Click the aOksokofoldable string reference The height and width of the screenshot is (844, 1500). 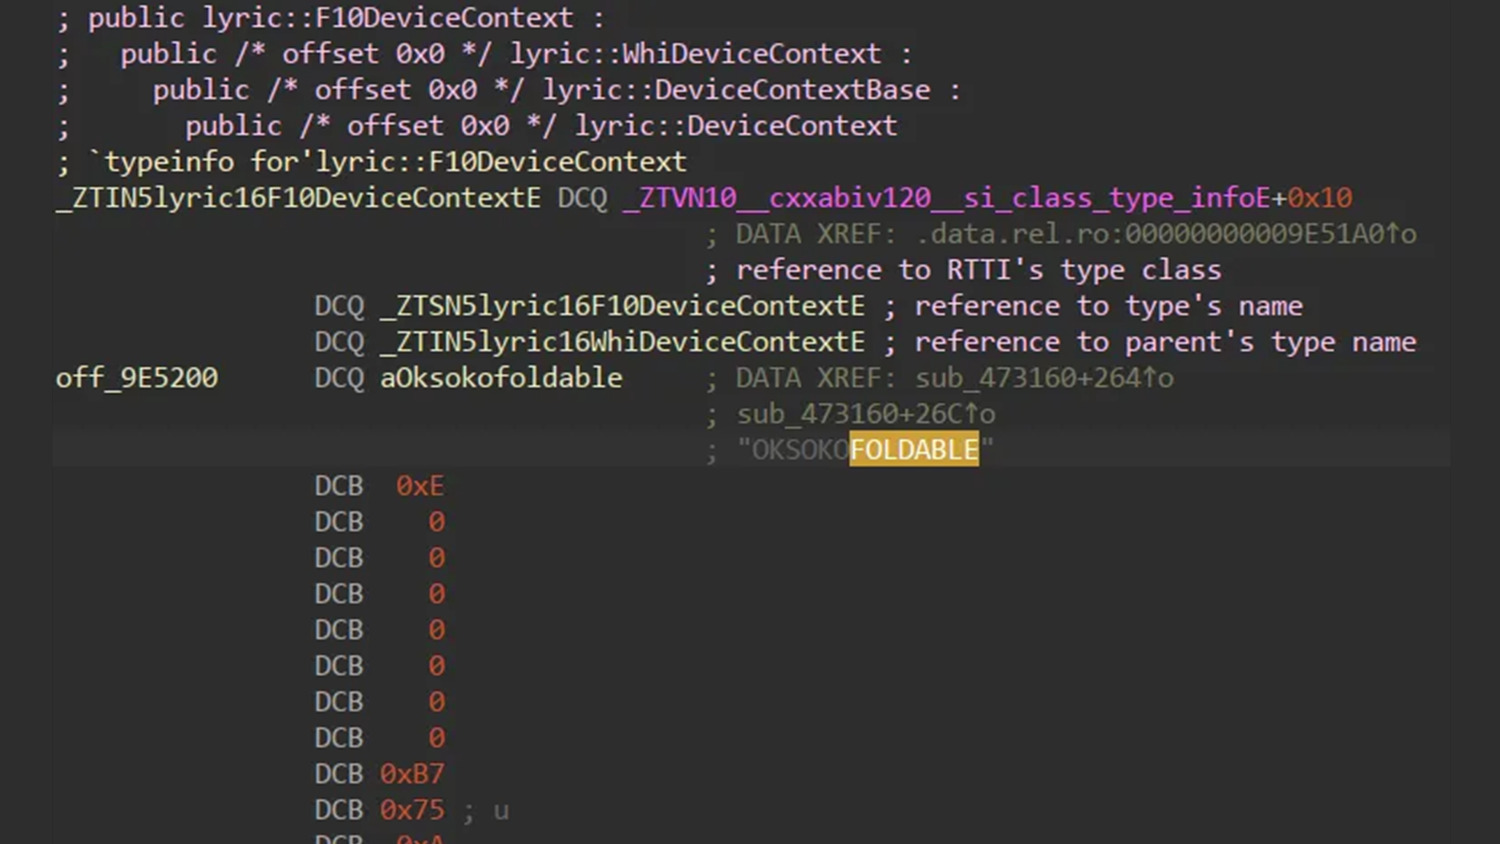pos(501,378)
